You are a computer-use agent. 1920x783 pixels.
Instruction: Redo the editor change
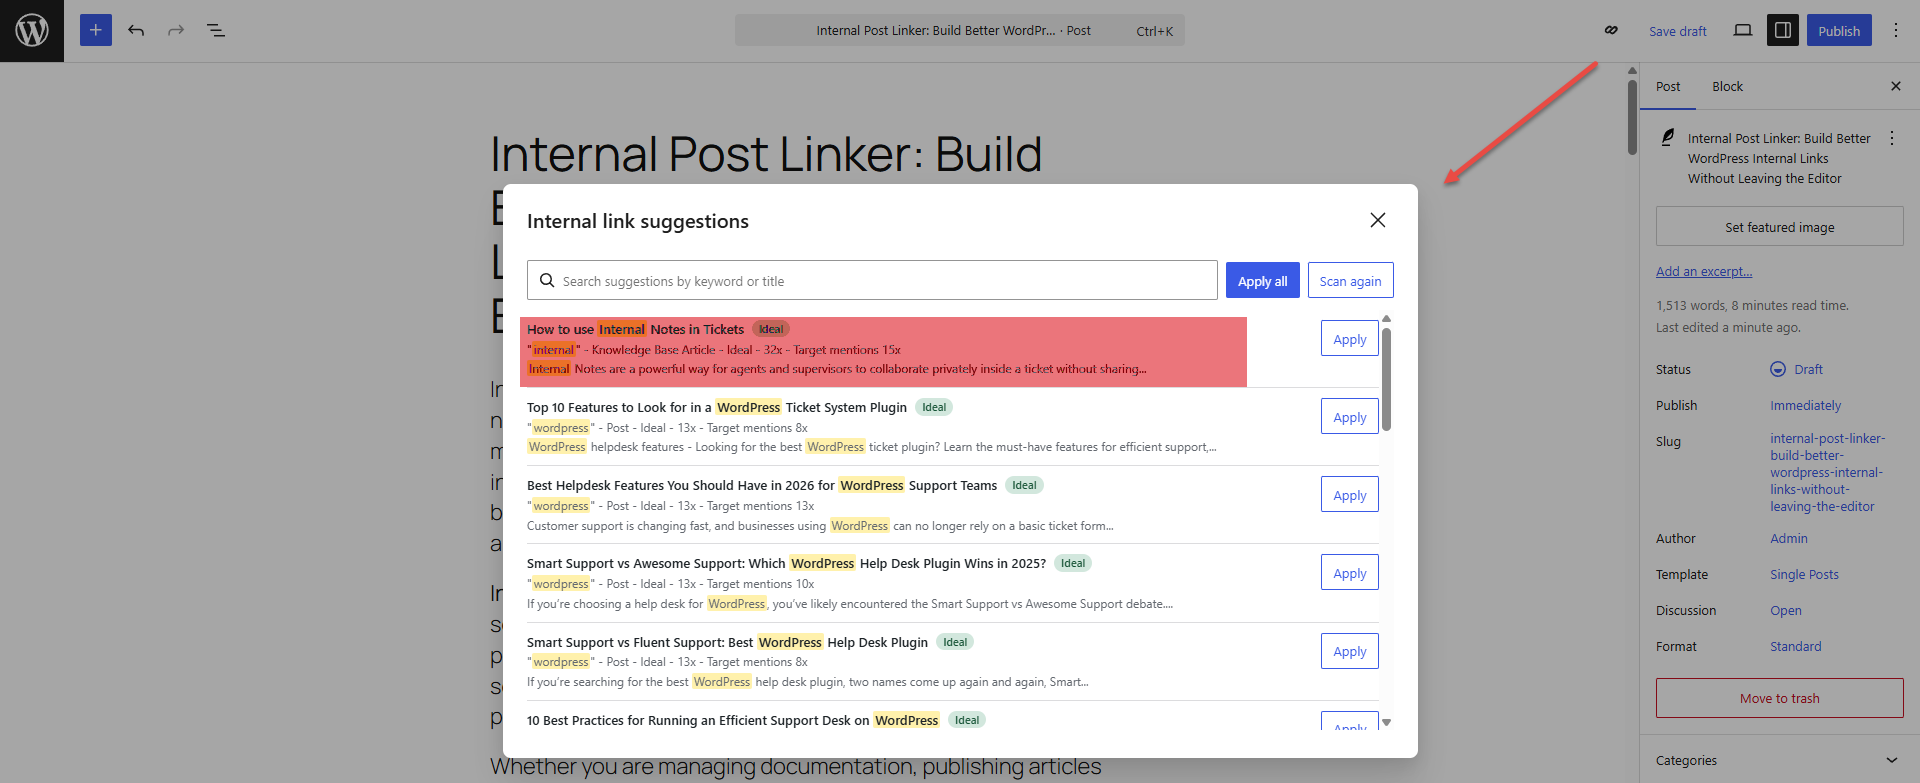click(x=176, y=30)
